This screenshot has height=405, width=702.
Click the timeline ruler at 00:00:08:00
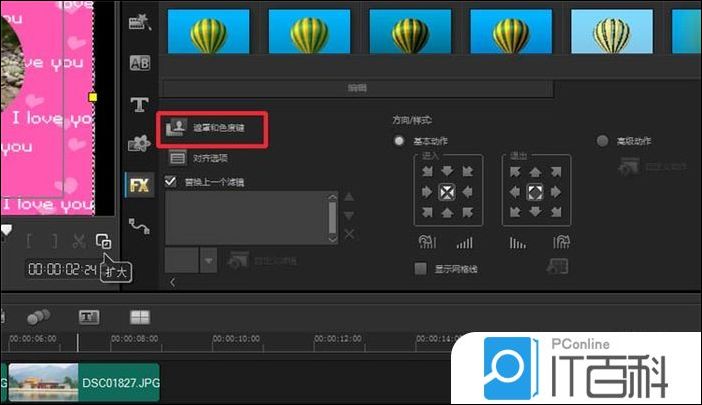pyautogui.click(x=134, y=339)
